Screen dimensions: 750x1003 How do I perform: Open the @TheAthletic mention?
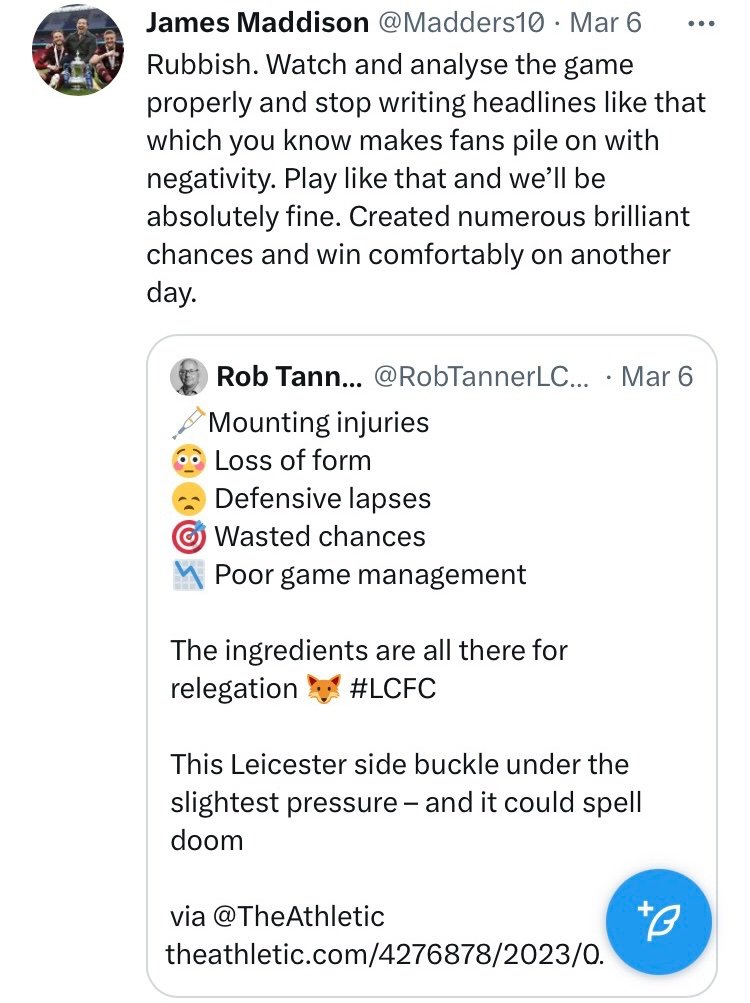298,916
